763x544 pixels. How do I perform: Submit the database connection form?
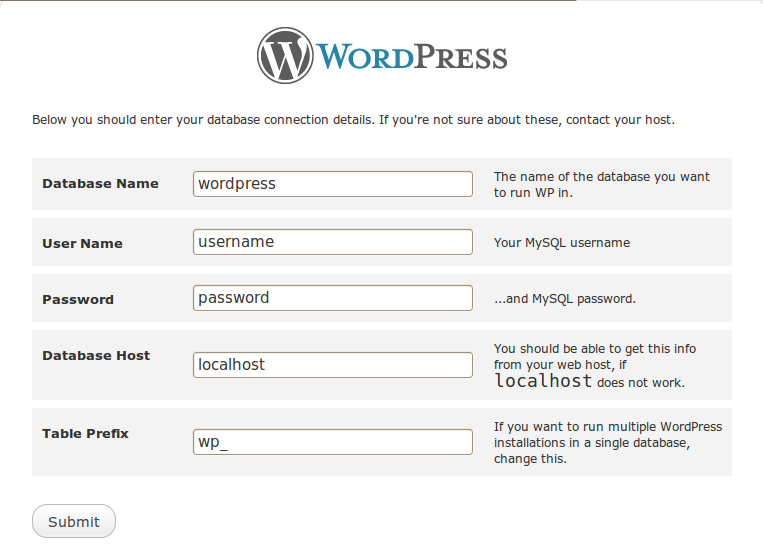(x=74, y=522)
